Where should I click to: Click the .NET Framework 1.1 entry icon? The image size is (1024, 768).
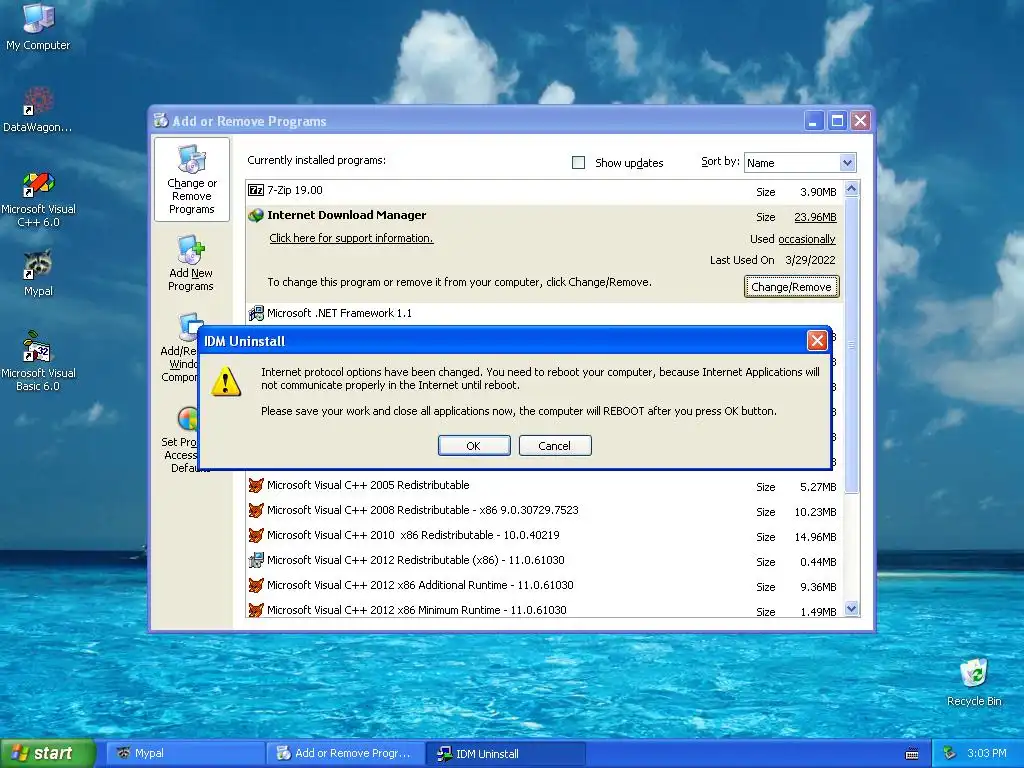pos(256,313)
